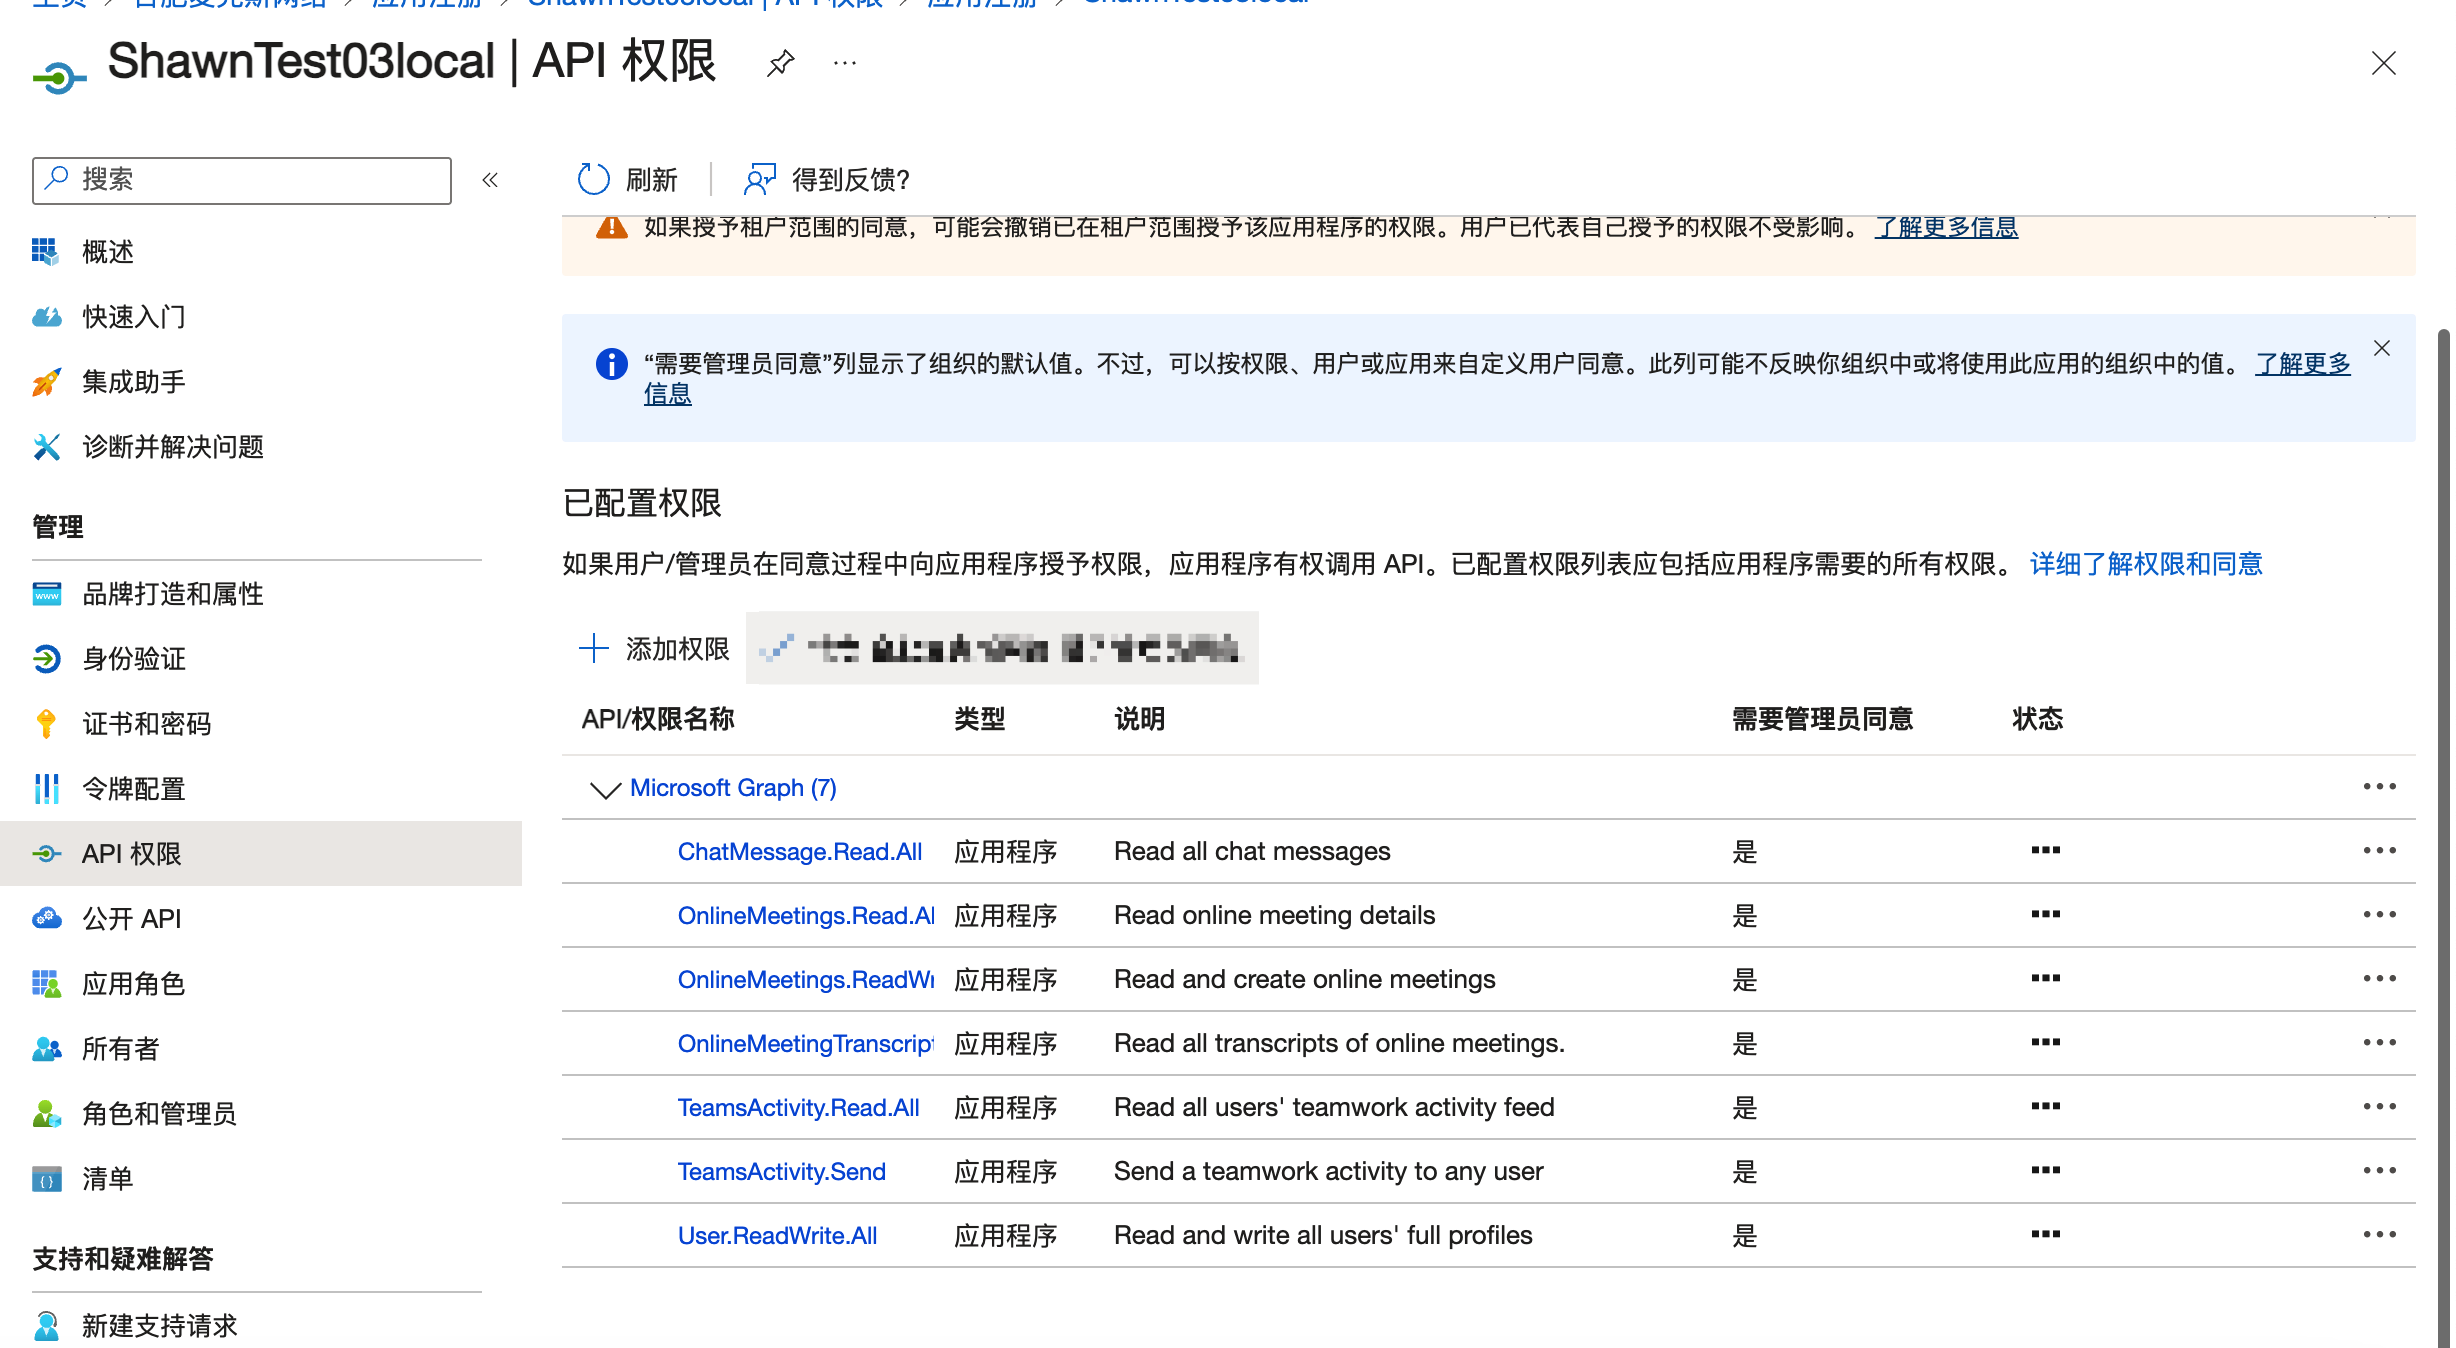
Task: Open context menu for Microsoft Graph group
Action: coord(2379,787)
